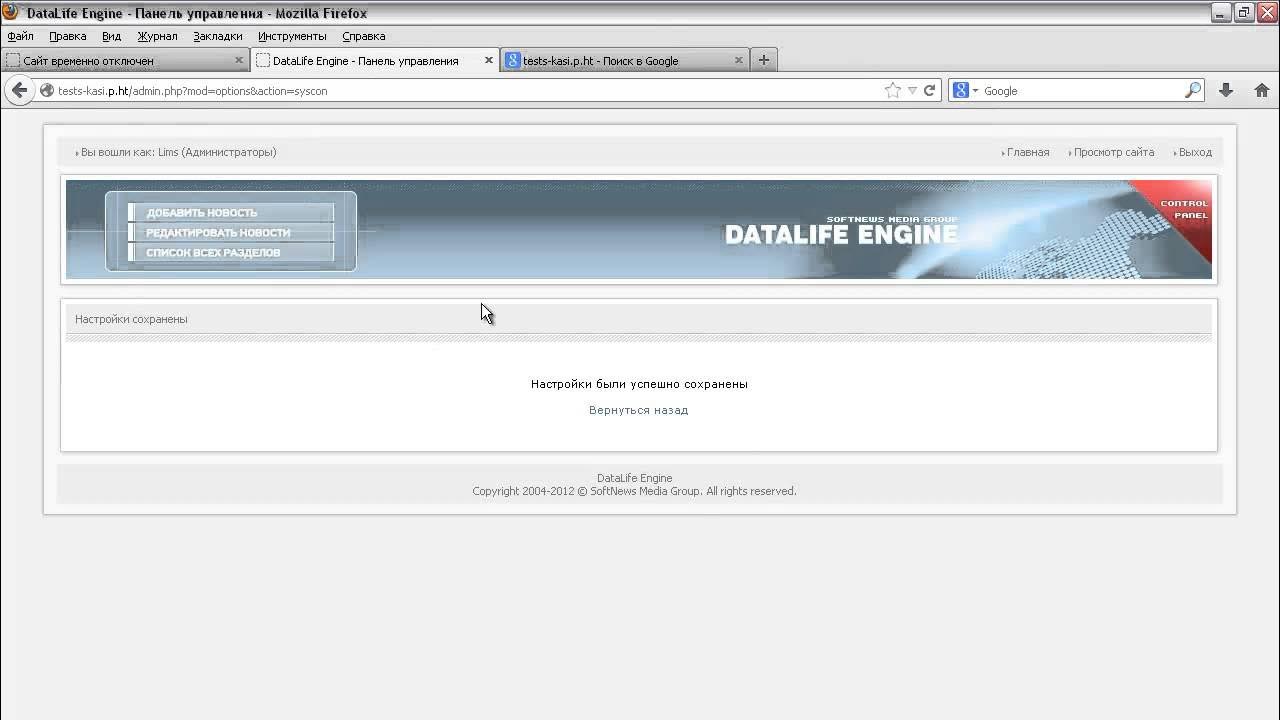Screen dimensions: 1280x720
Task: Go to Firefox Home icon
Action: pos(1262,90)
